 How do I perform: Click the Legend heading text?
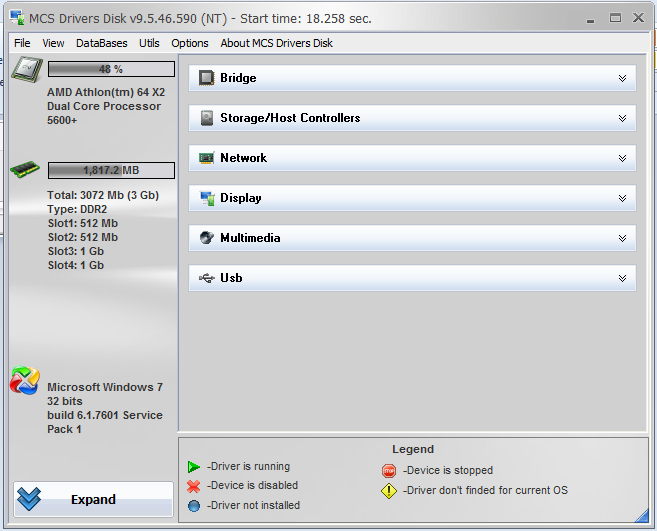[413, 449]
